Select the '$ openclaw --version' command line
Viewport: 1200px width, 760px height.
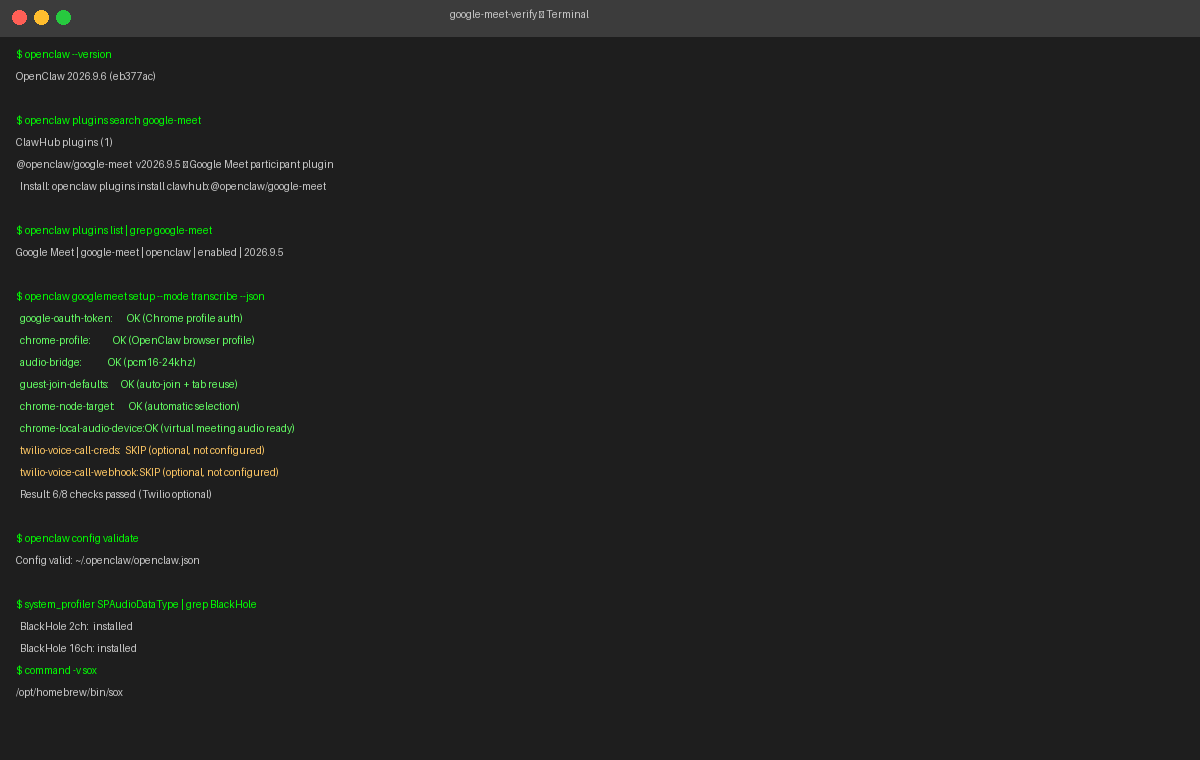coord(64,54)
